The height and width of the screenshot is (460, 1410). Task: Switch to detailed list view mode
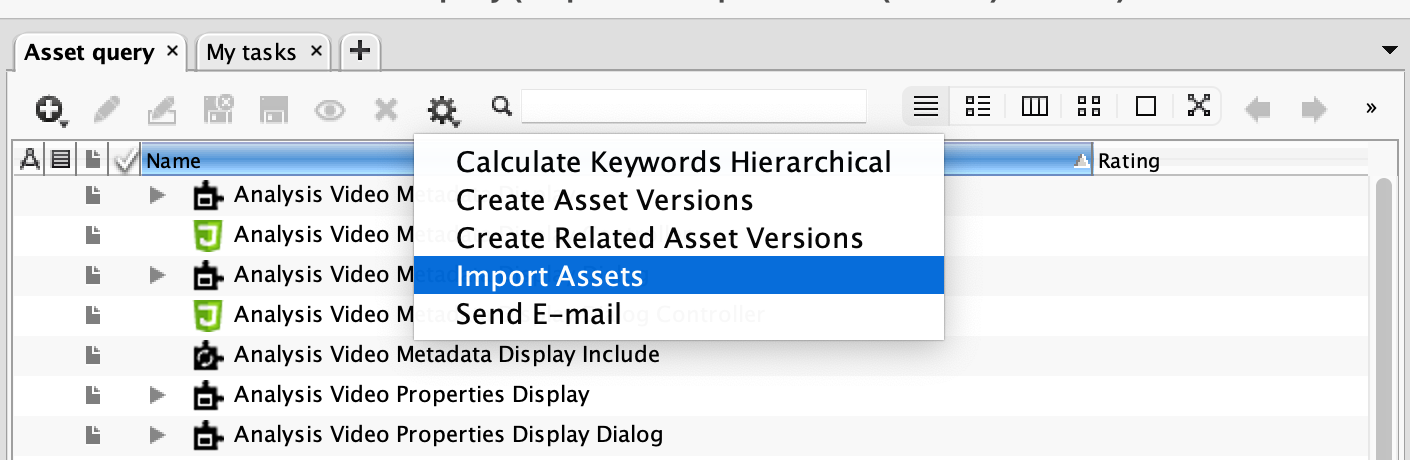coord(977,106)
